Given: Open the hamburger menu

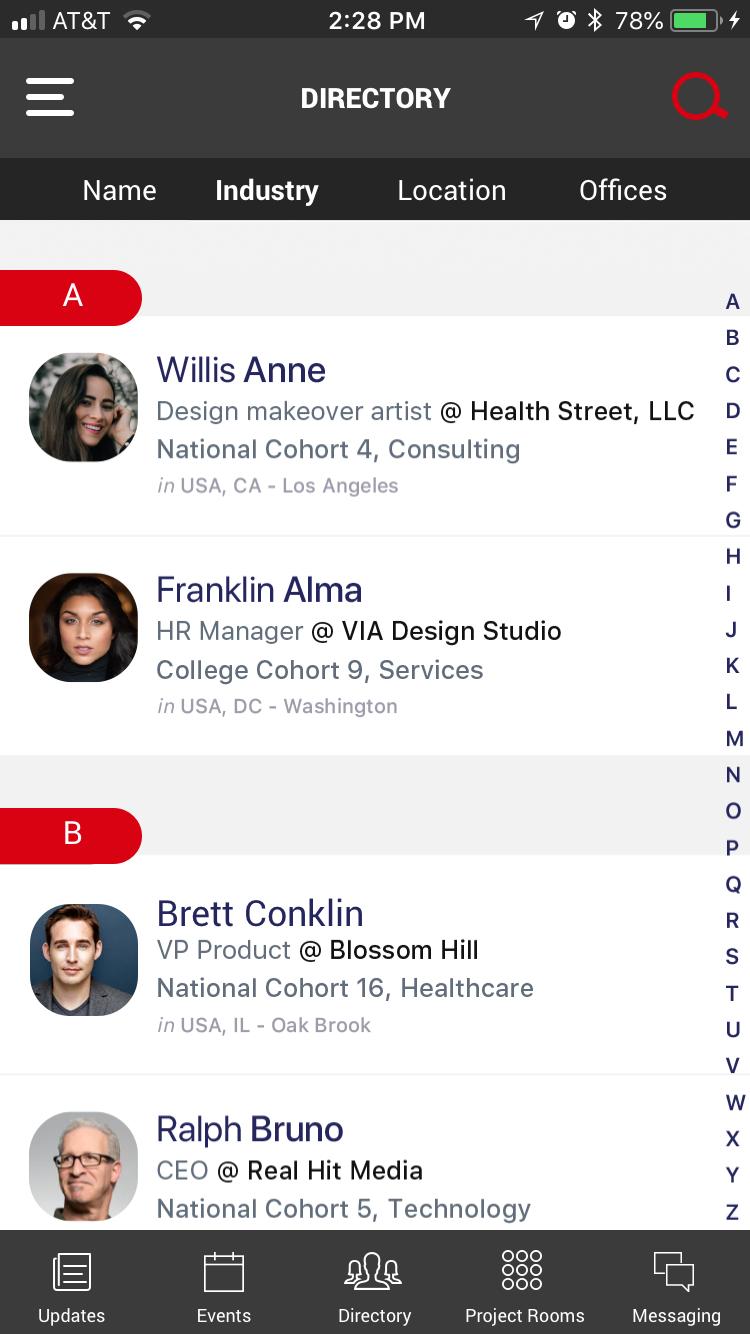Looking at the screenshot, I should 50,97.
